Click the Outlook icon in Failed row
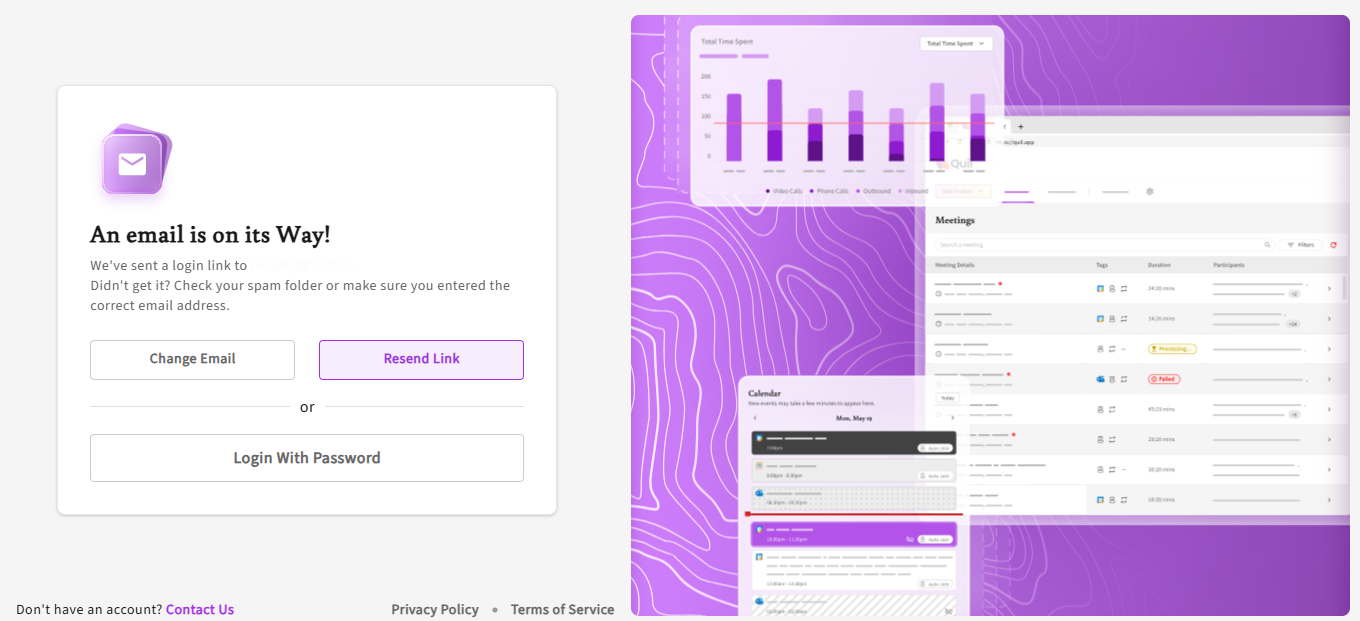 tap(1100, 379)
